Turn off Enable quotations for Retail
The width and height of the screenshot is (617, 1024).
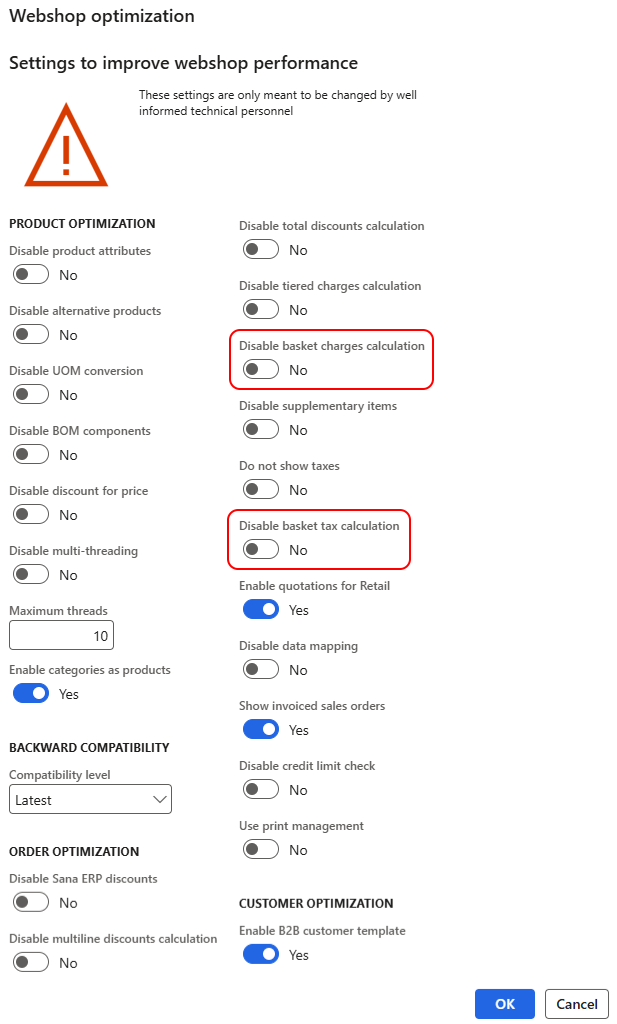coord(261,610)
